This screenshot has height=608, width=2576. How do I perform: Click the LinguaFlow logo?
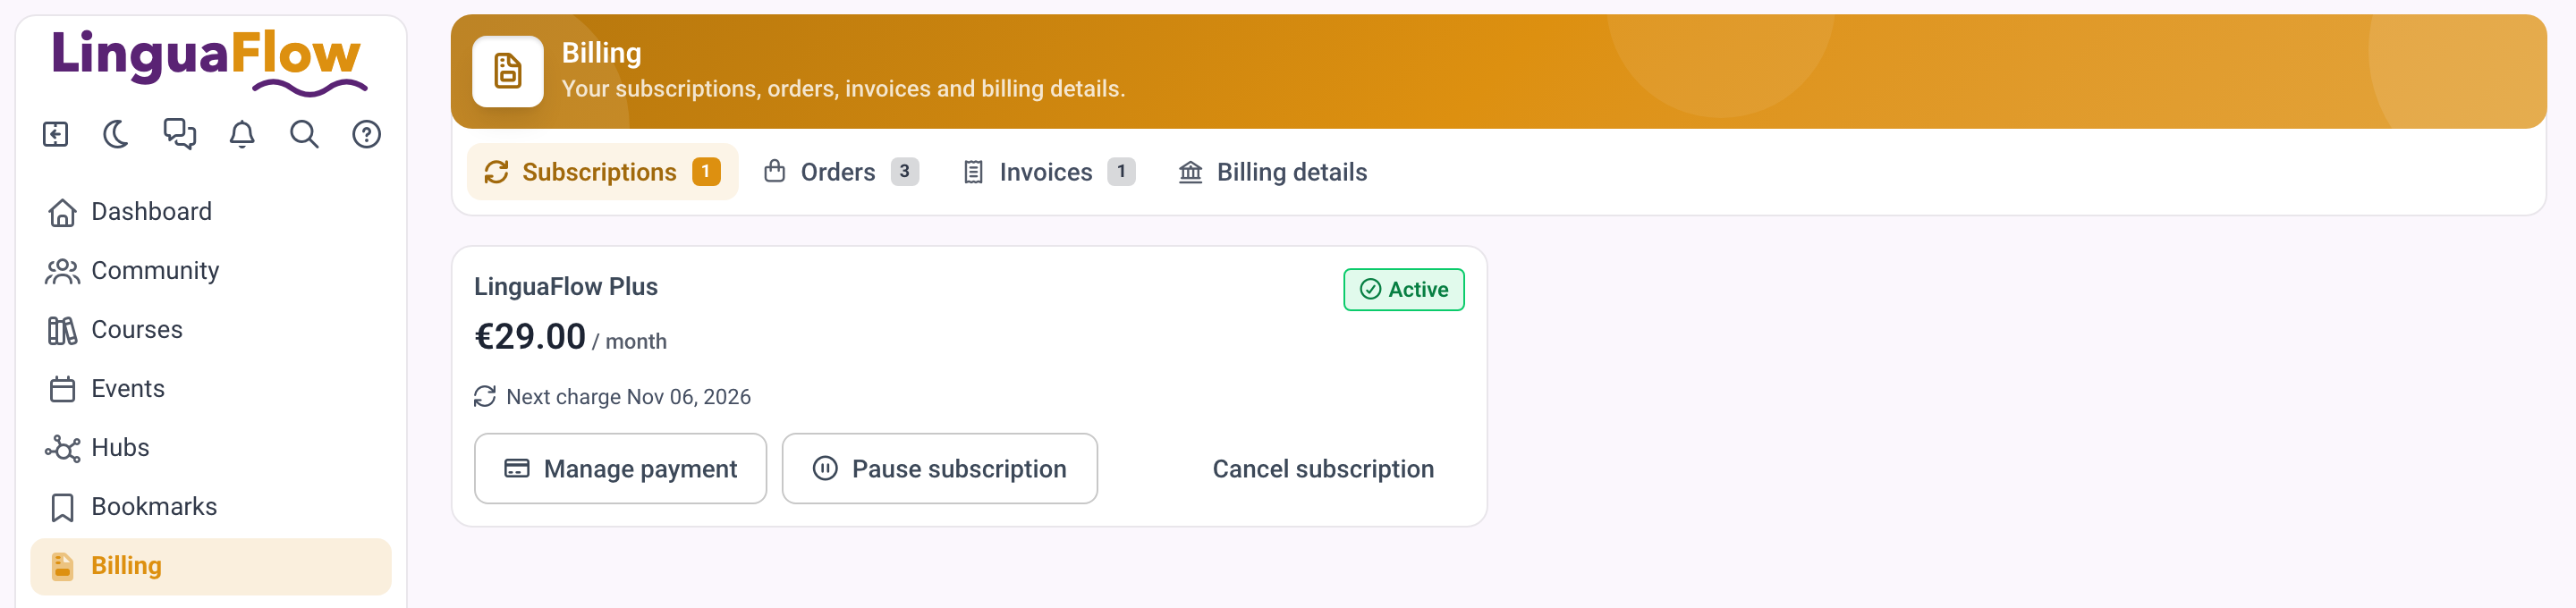click(x=208, y=60)
